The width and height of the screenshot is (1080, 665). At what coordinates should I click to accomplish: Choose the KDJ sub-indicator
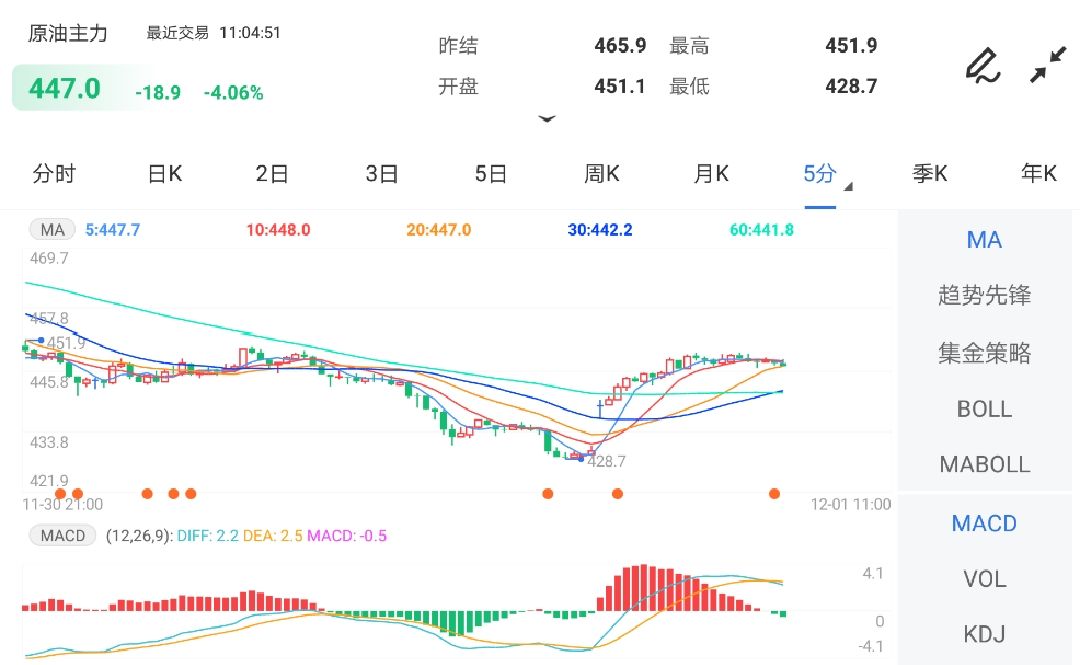(984, 634)
